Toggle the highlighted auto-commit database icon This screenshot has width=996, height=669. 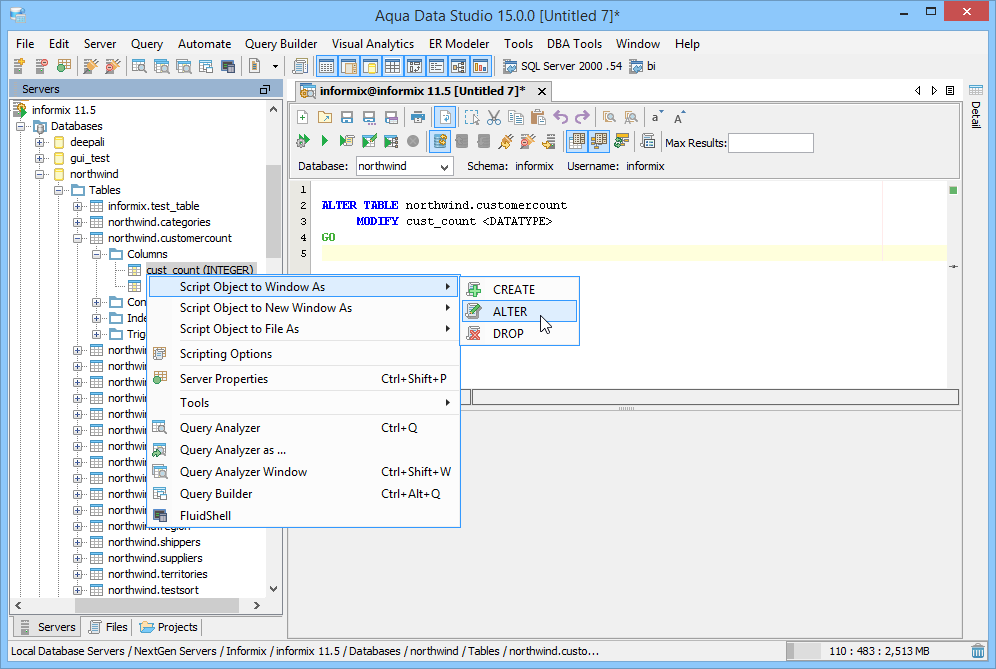440,141
